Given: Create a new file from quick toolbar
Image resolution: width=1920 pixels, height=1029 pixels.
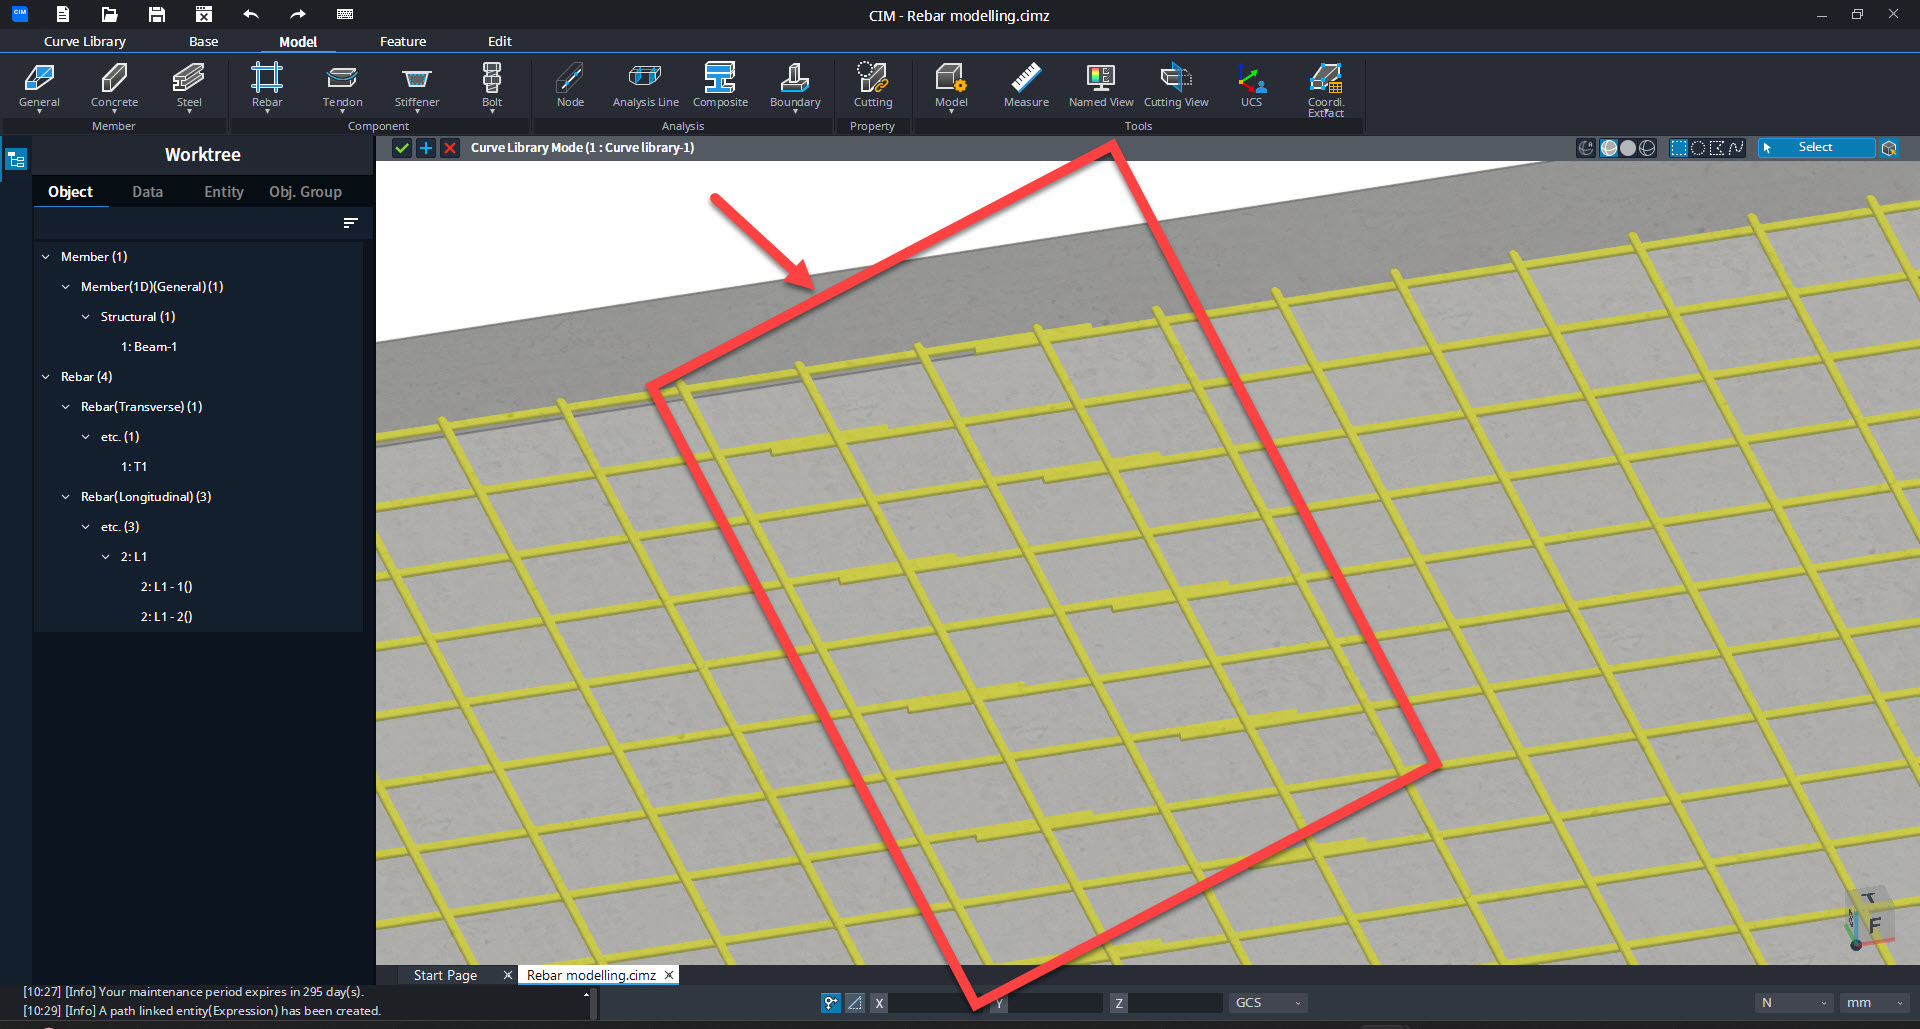Looking at the screenshot, I should click(62, 14).
